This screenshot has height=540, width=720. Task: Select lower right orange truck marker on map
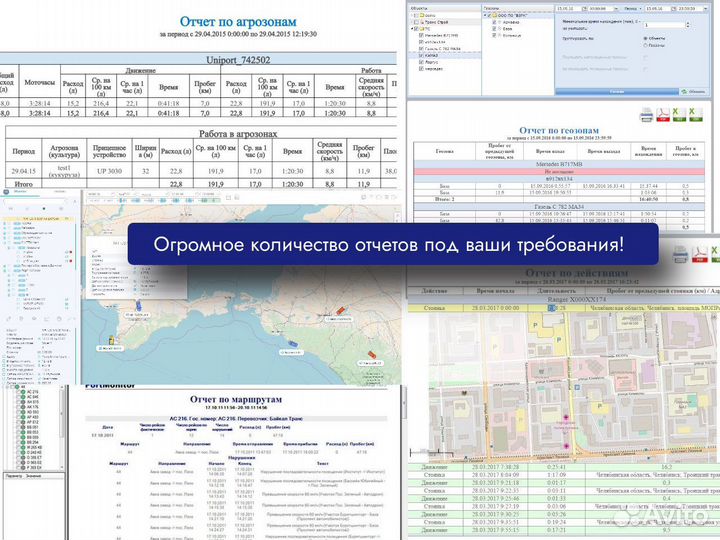pyautogui.click(x=371, y=354)
